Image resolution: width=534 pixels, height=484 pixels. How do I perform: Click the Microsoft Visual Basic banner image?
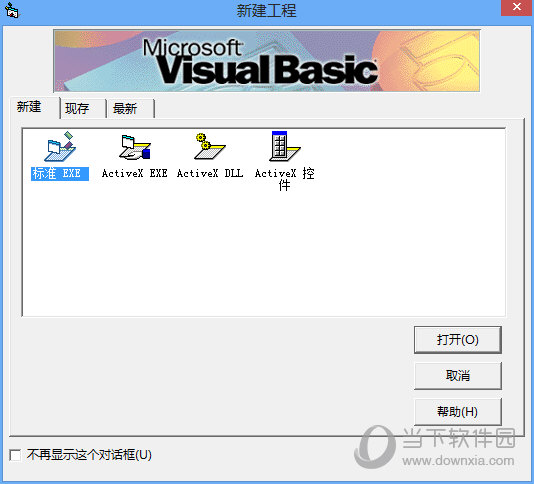267,61
